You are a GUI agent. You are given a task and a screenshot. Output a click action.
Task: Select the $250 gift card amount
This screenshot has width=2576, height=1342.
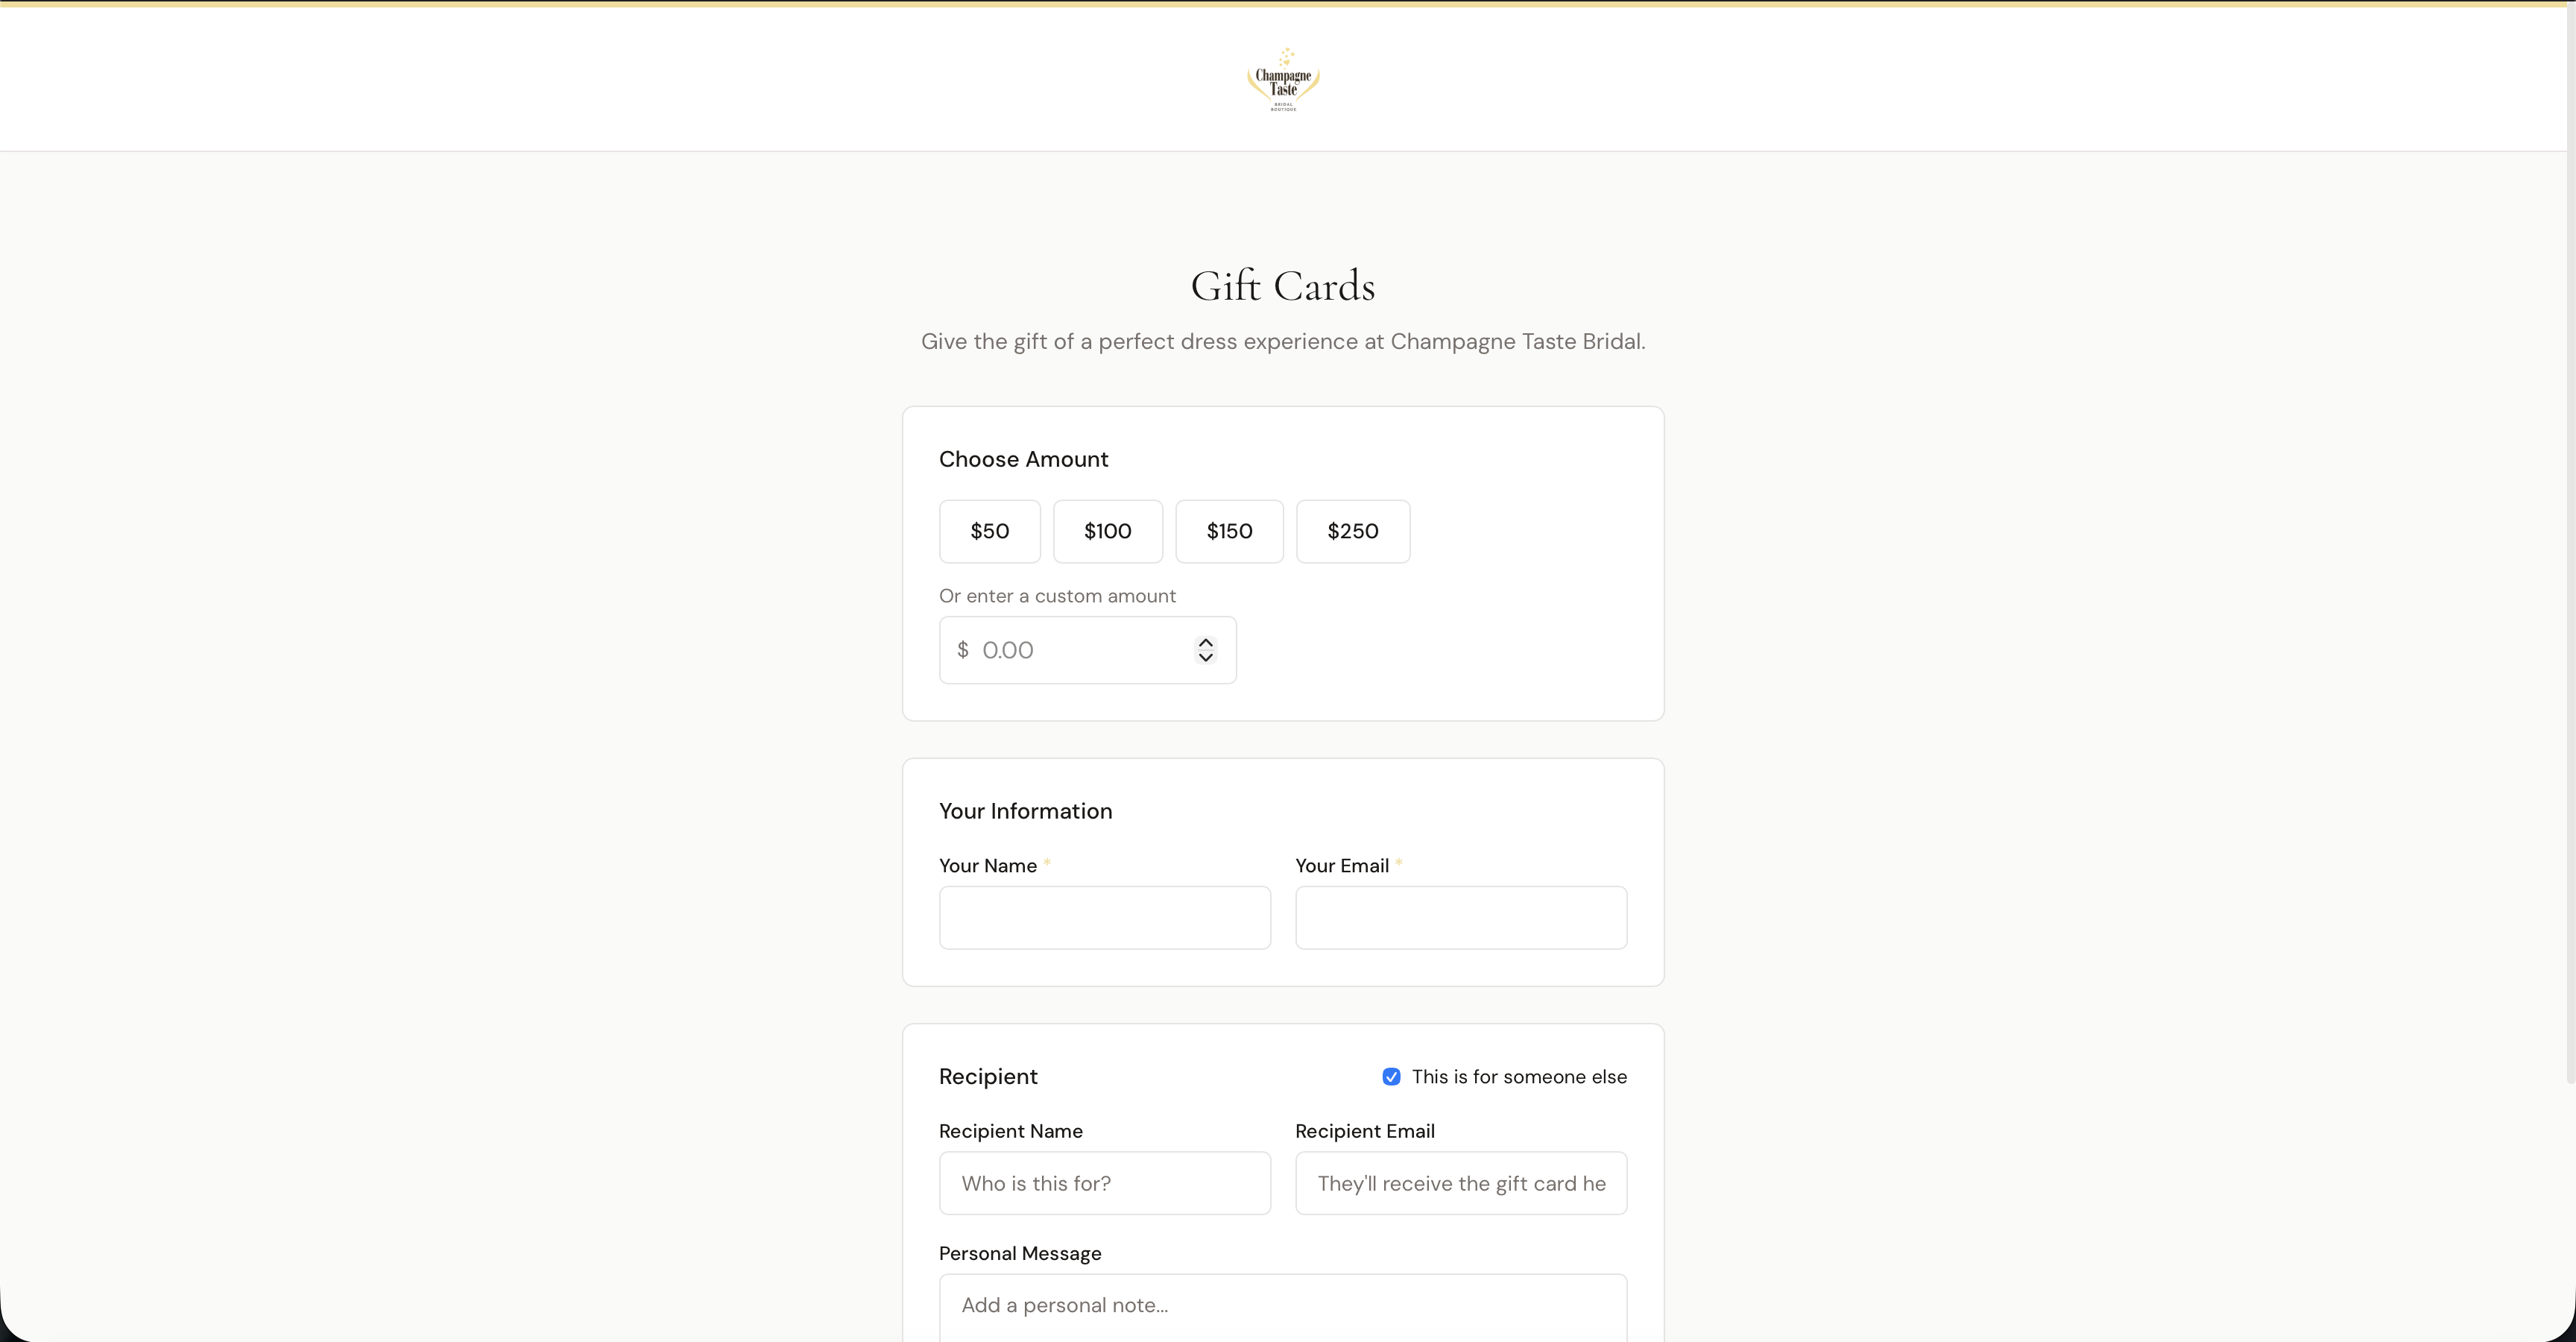point(1352,531)
